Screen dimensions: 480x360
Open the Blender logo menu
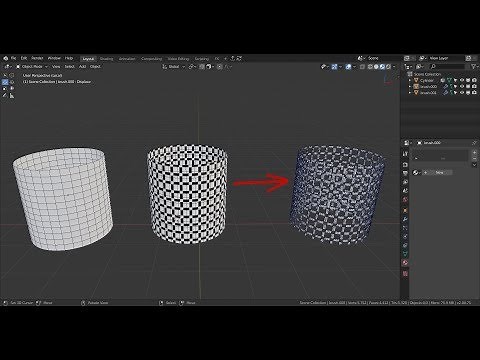6,58
